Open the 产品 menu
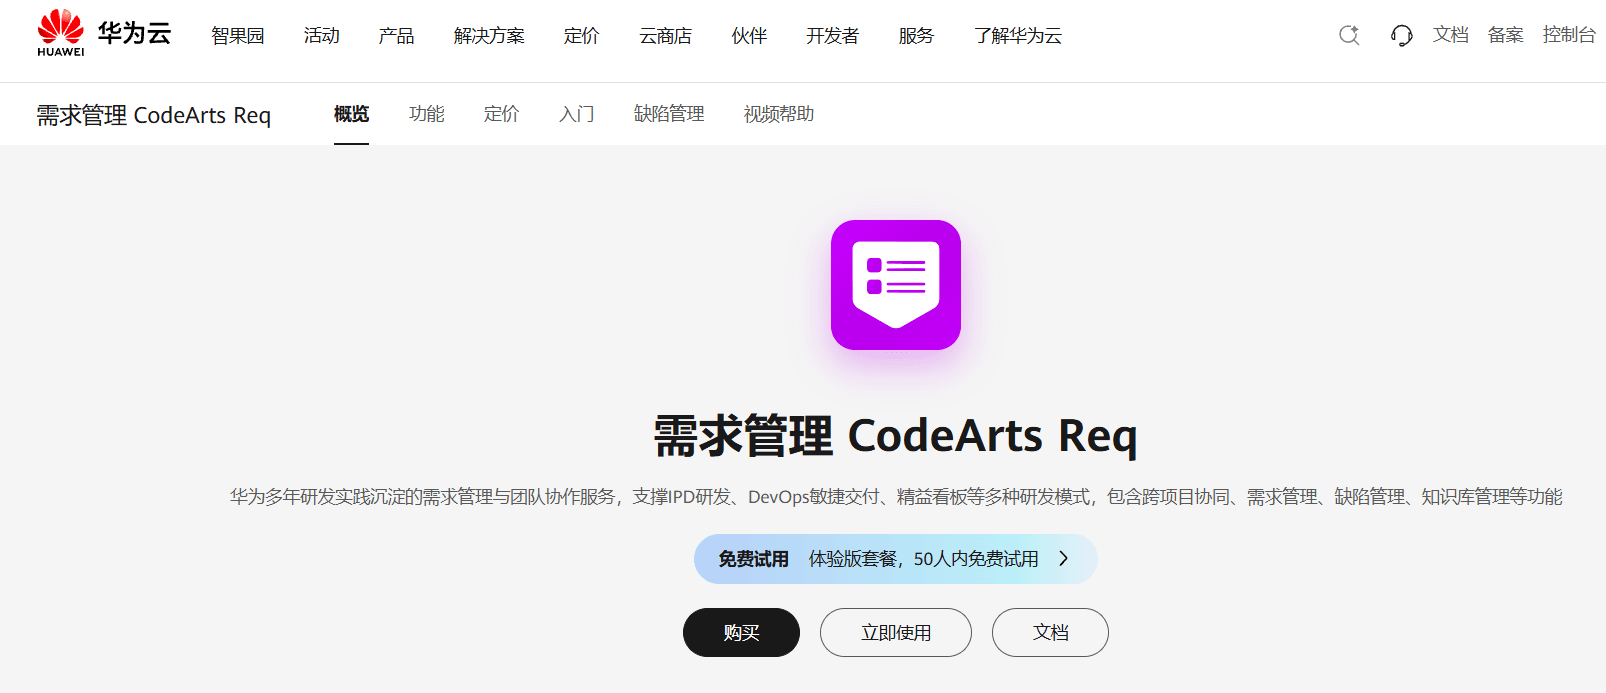This screenshot has width=1606, height=693. click(397, 36)
